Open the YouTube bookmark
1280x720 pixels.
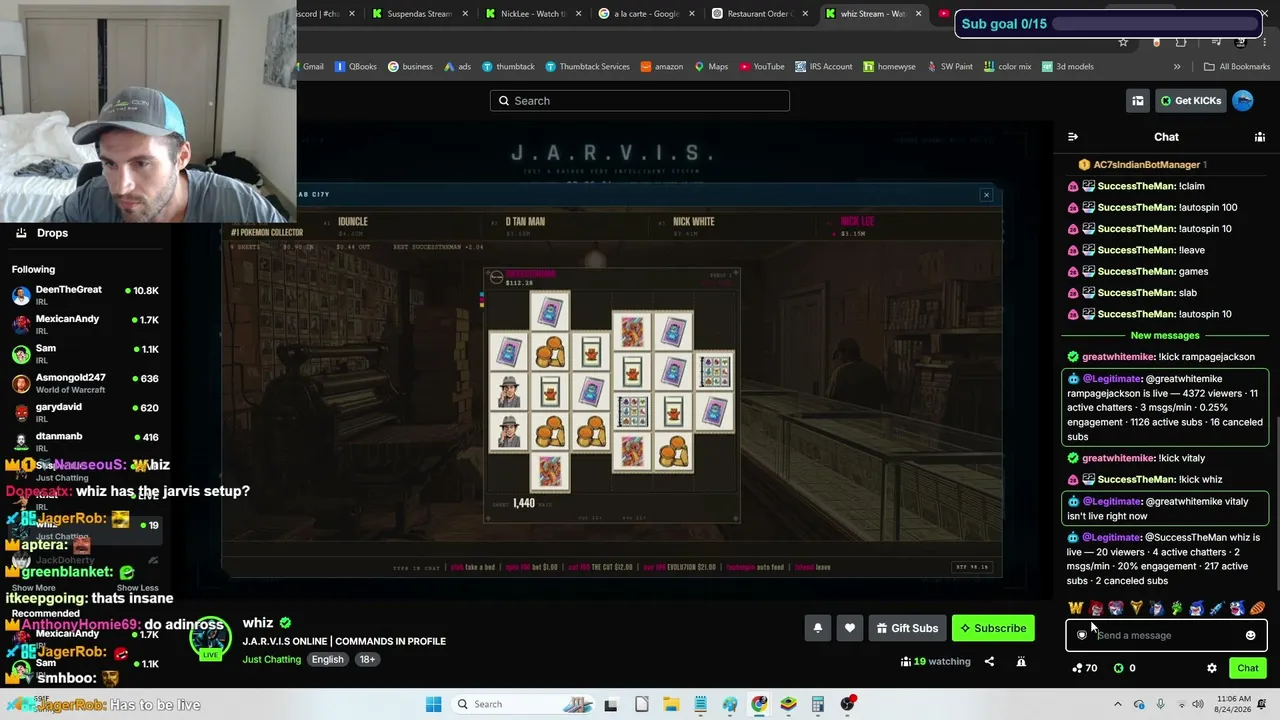[762, 67]
